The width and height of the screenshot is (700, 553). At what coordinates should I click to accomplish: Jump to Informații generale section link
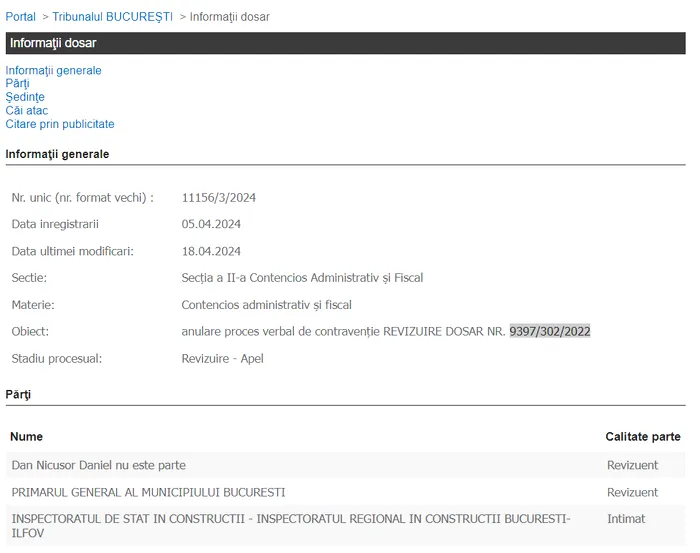pos(53,71)
